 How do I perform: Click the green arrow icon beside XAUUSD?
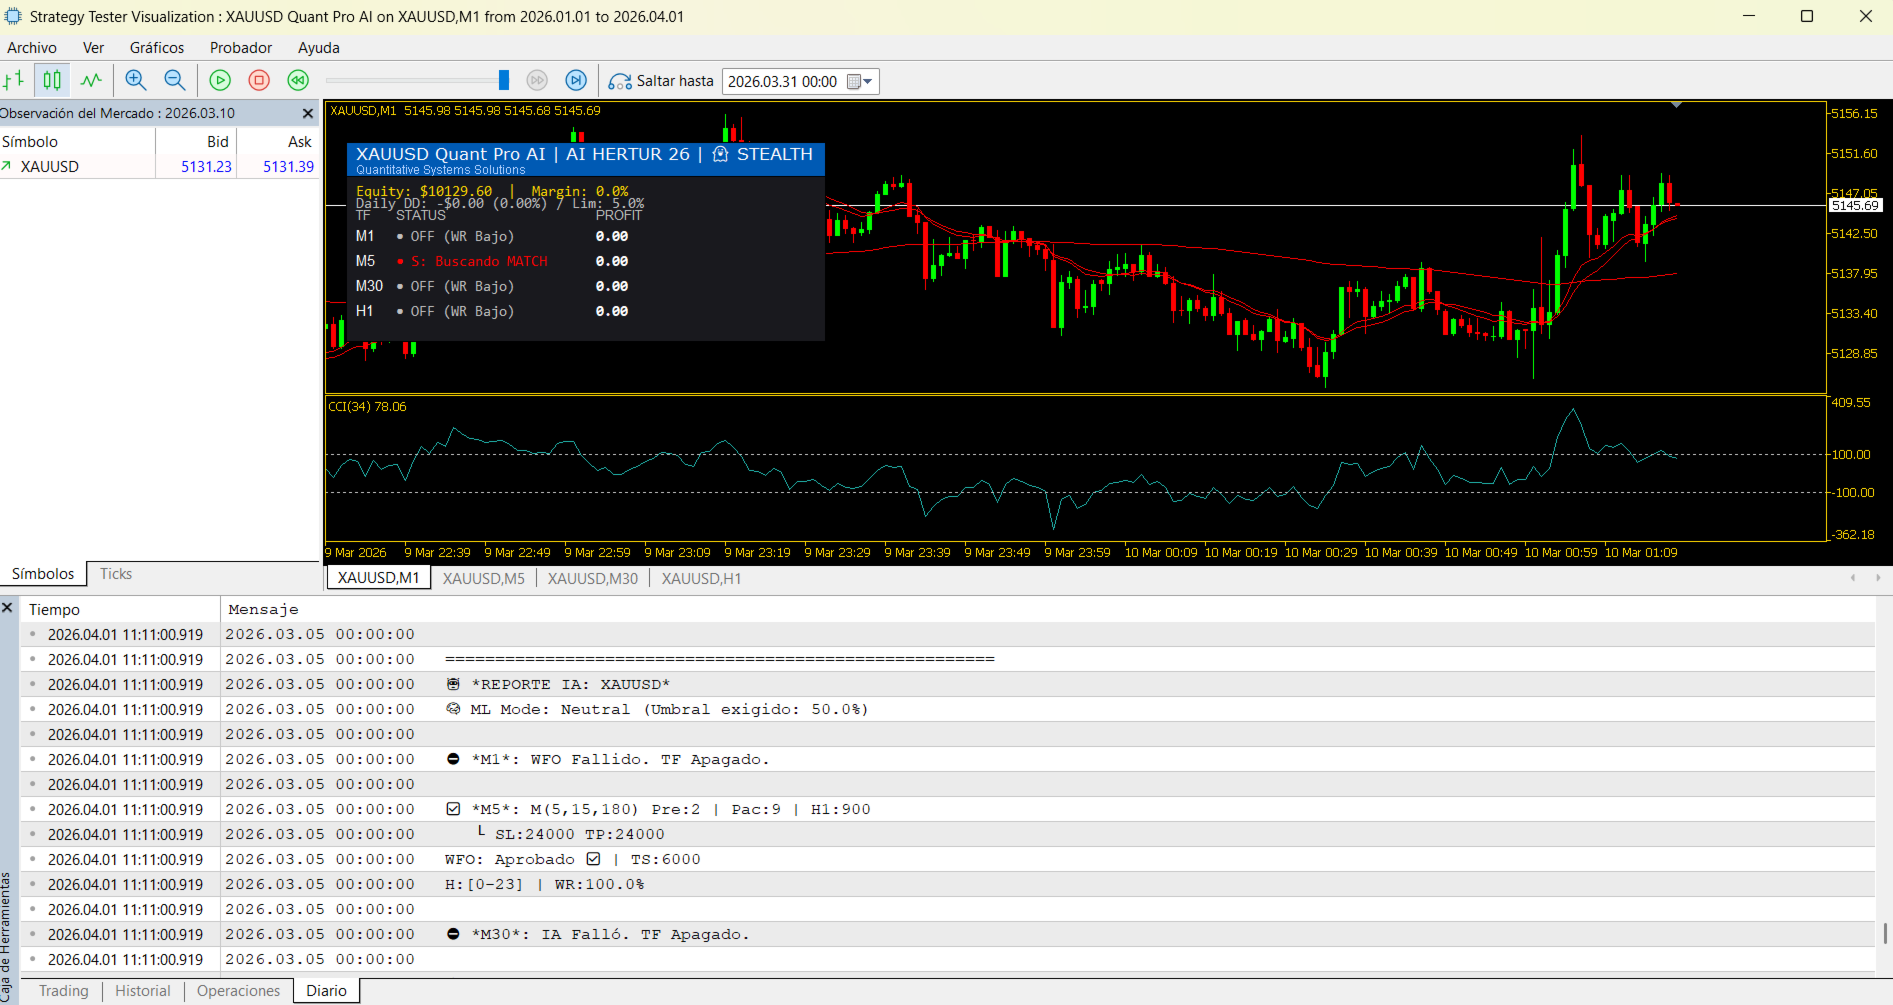click(7, 166)
